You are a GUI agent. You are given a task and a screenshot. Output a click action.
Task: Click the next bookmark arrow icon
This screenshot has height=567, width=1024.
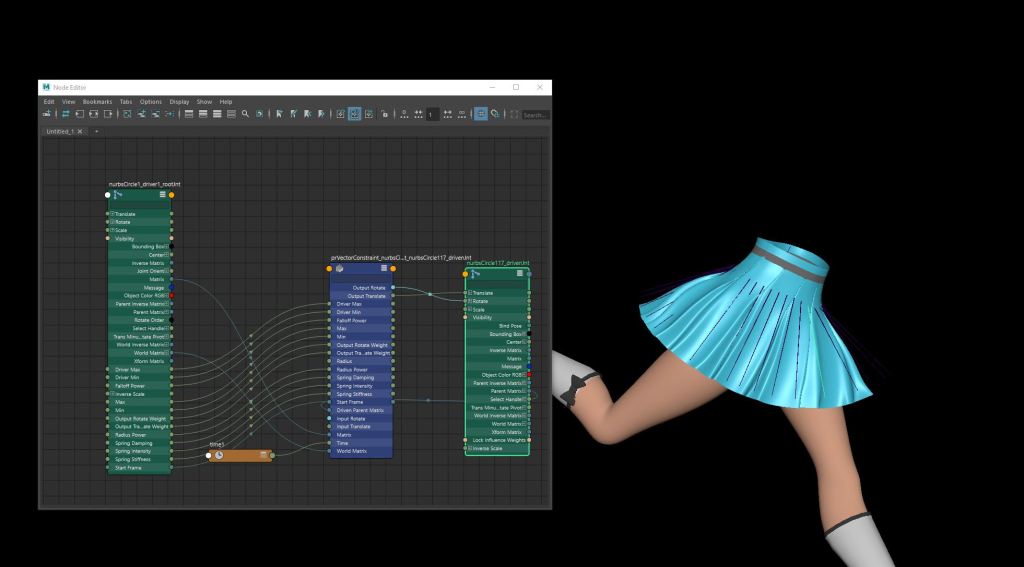pyautogui.click(x=321, y=114)
